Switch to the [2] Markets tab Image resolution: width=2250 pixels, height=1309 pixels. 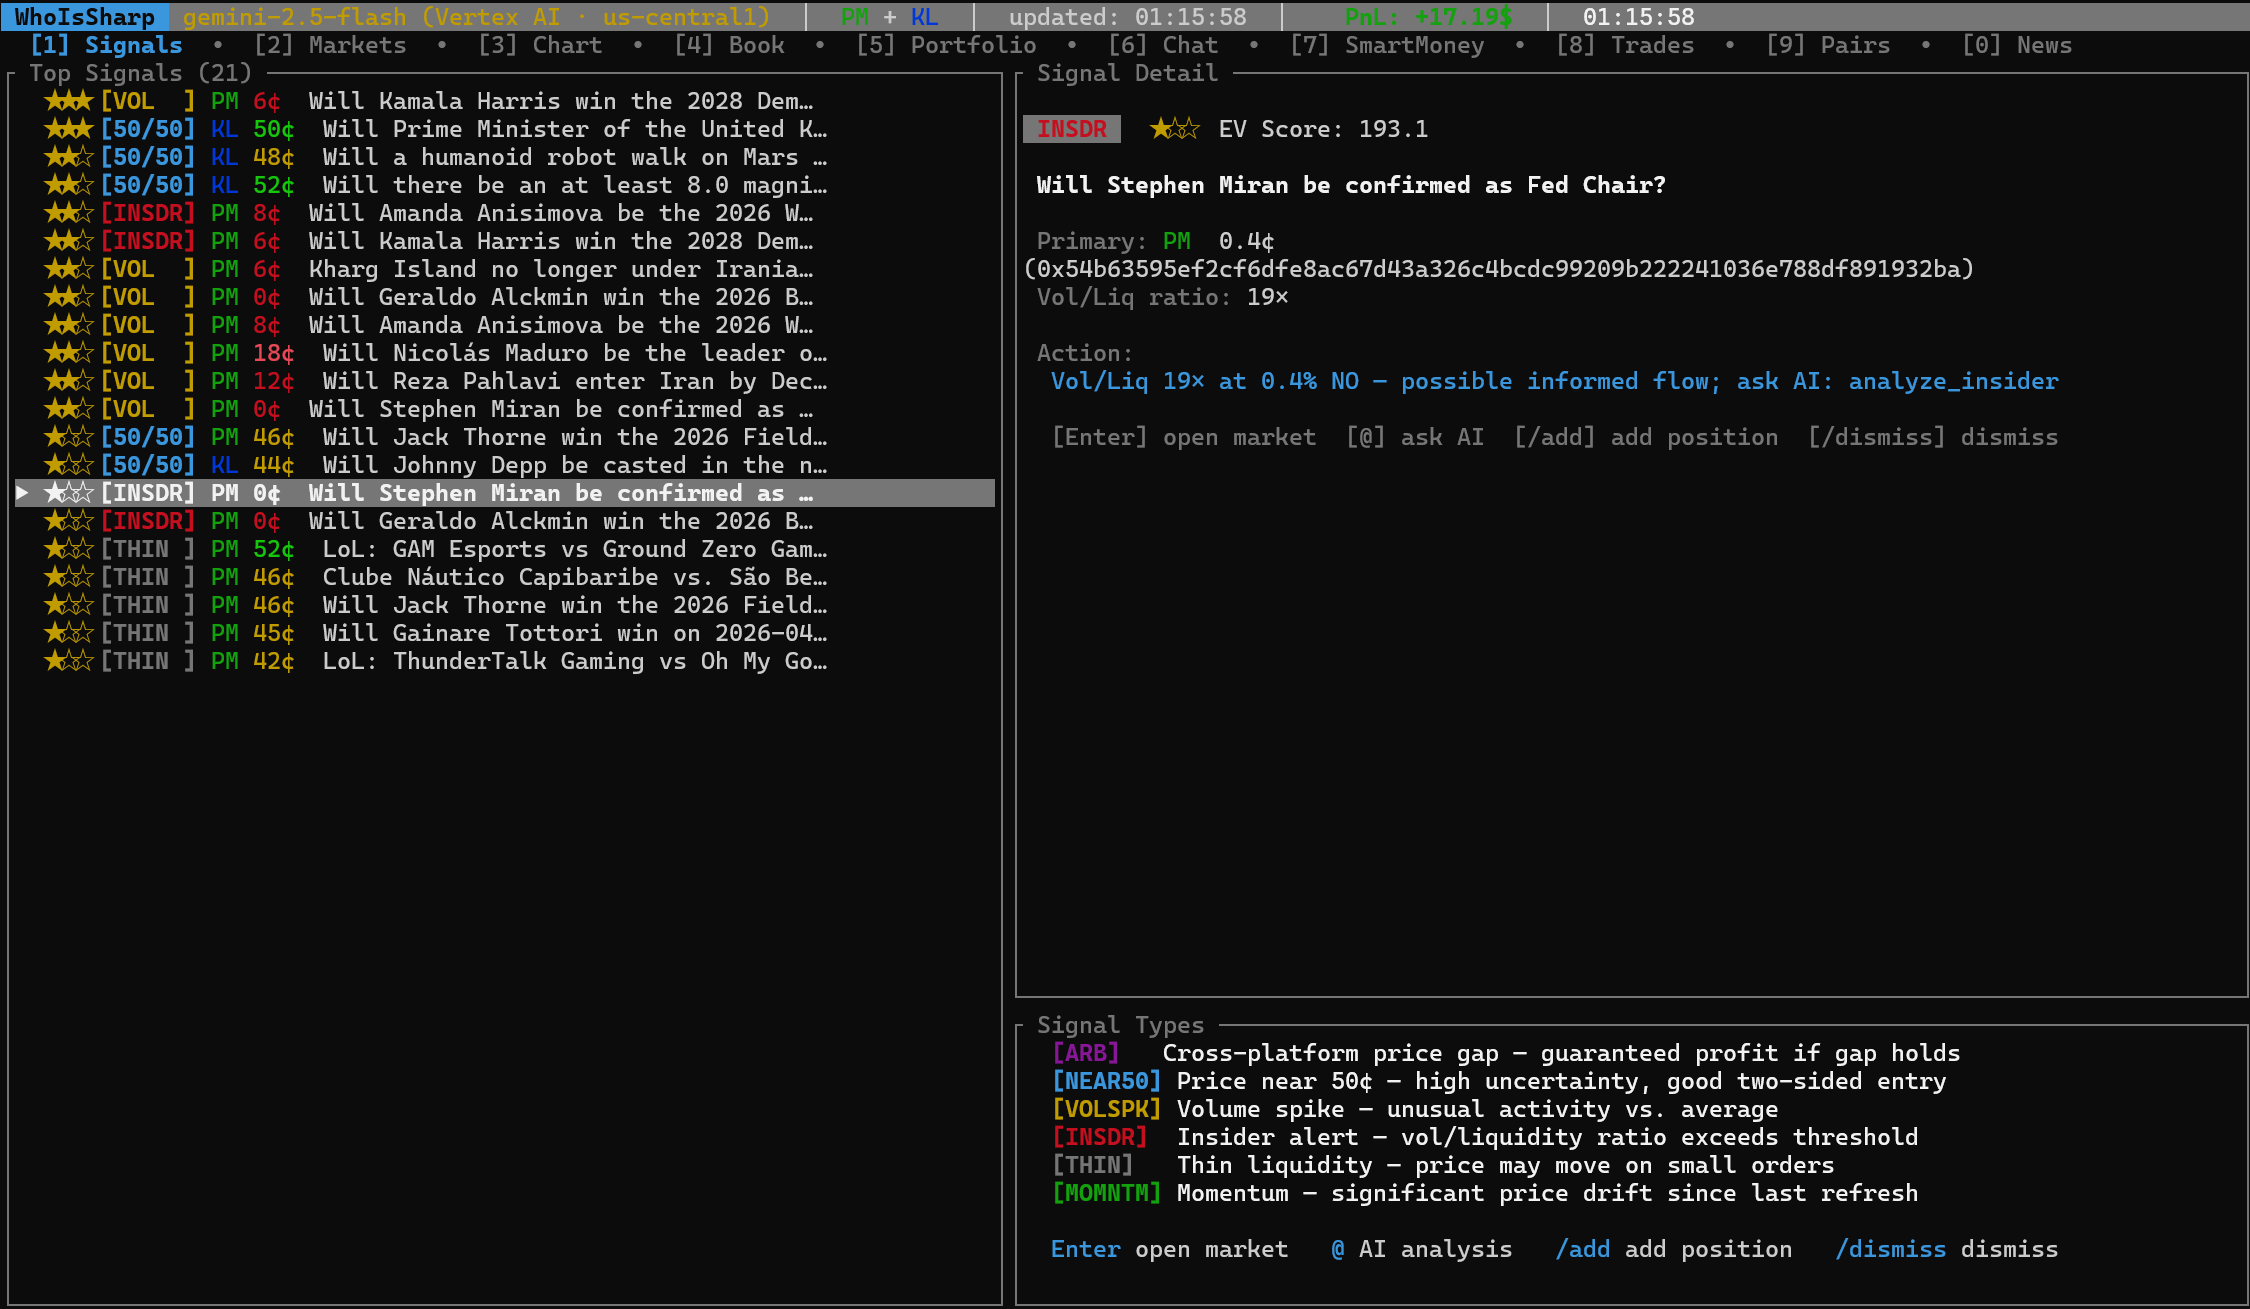[x=330, y=45]
